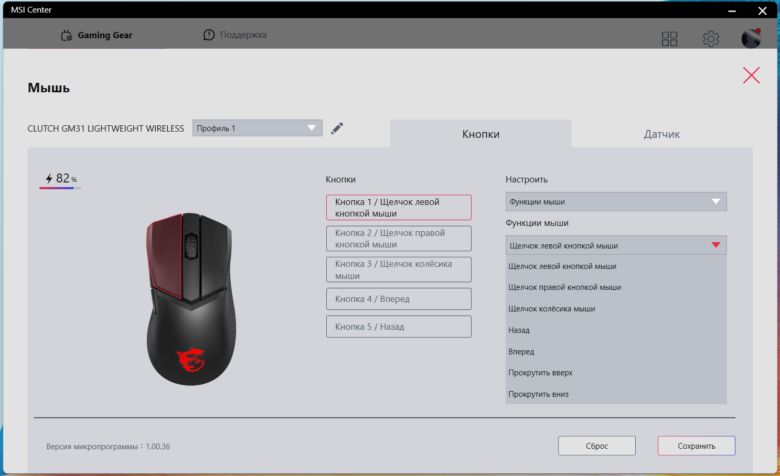Click the battery charge 82% indicator
Viewport: 780px width, 476px height.
[x=61, y=179]
